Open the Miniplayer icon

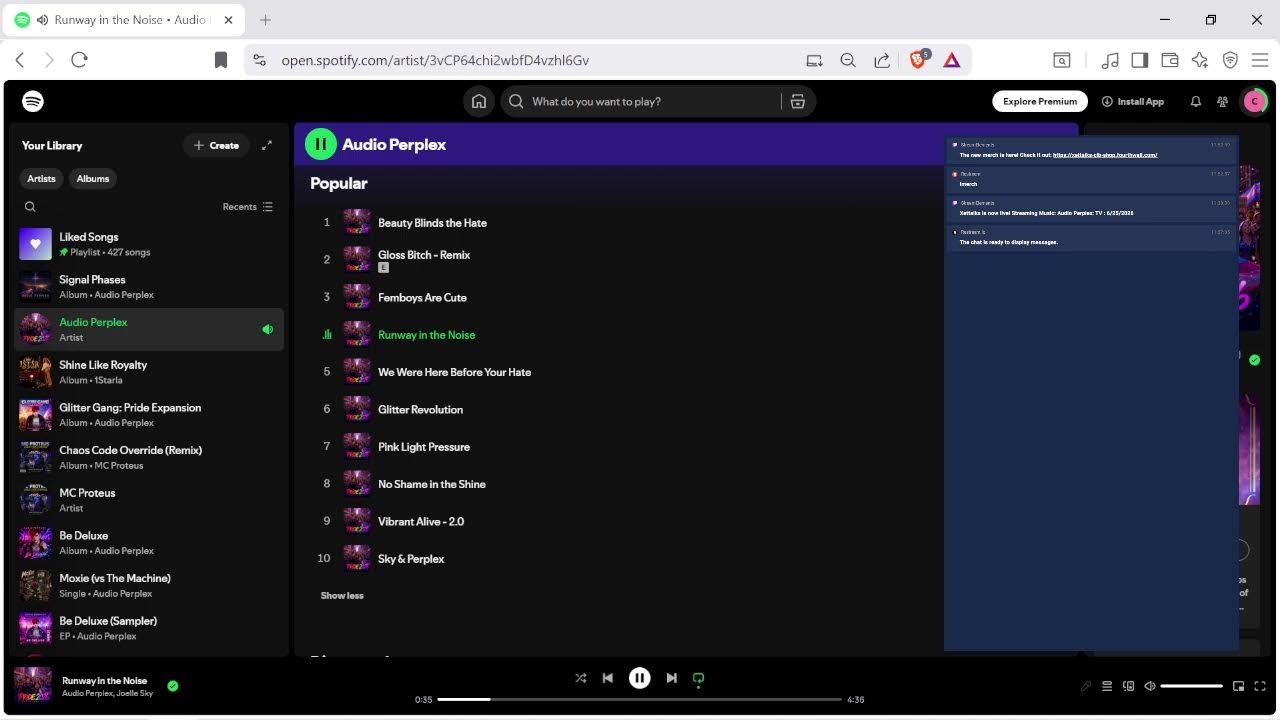(x=1238, y=686)
